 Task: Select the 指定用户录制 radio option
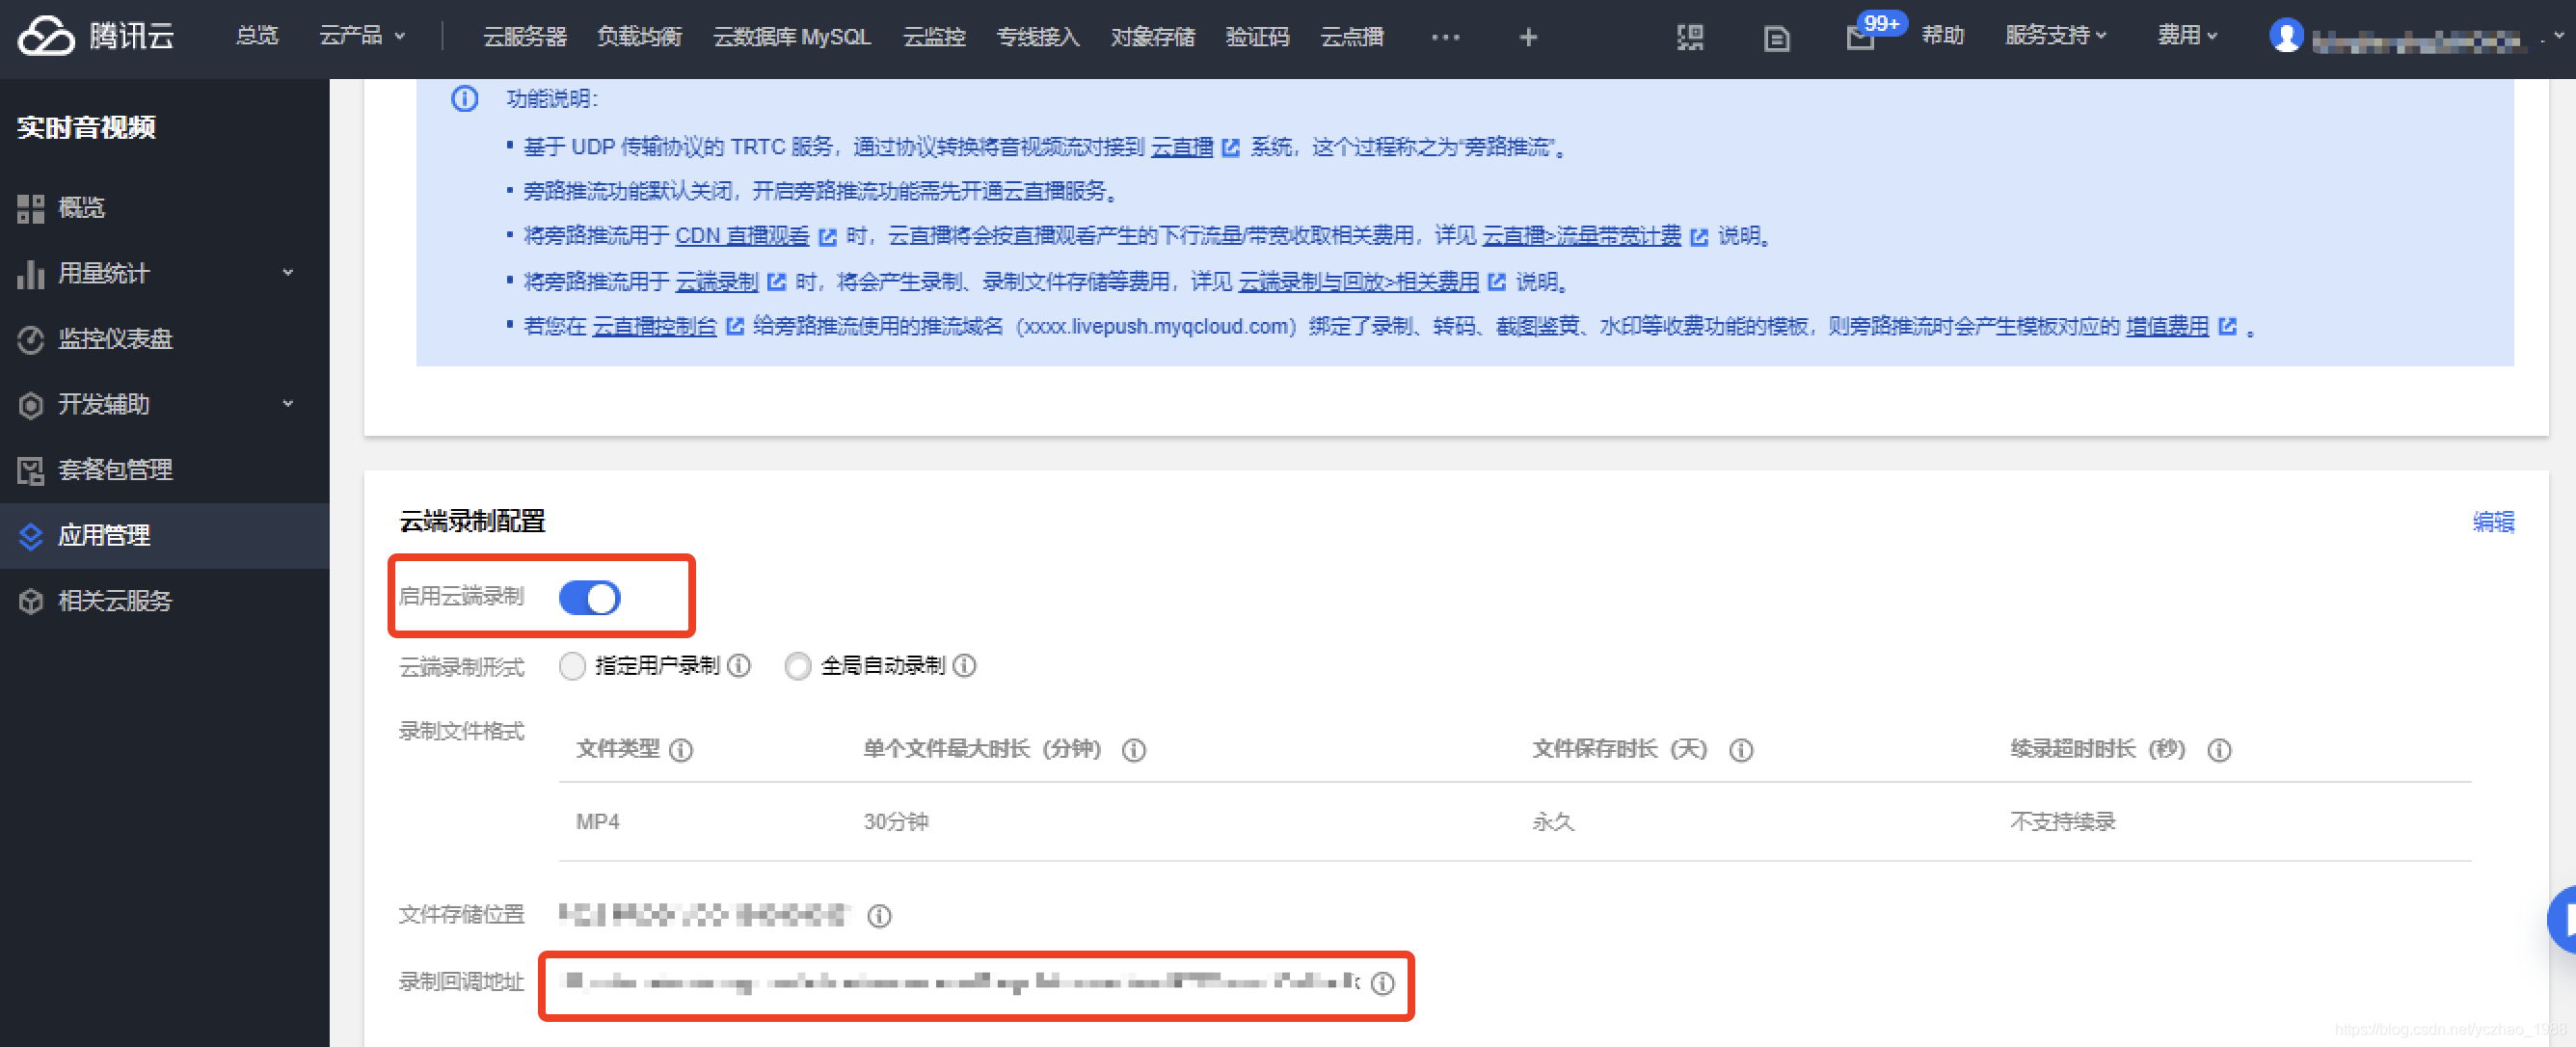coord(572,666)
